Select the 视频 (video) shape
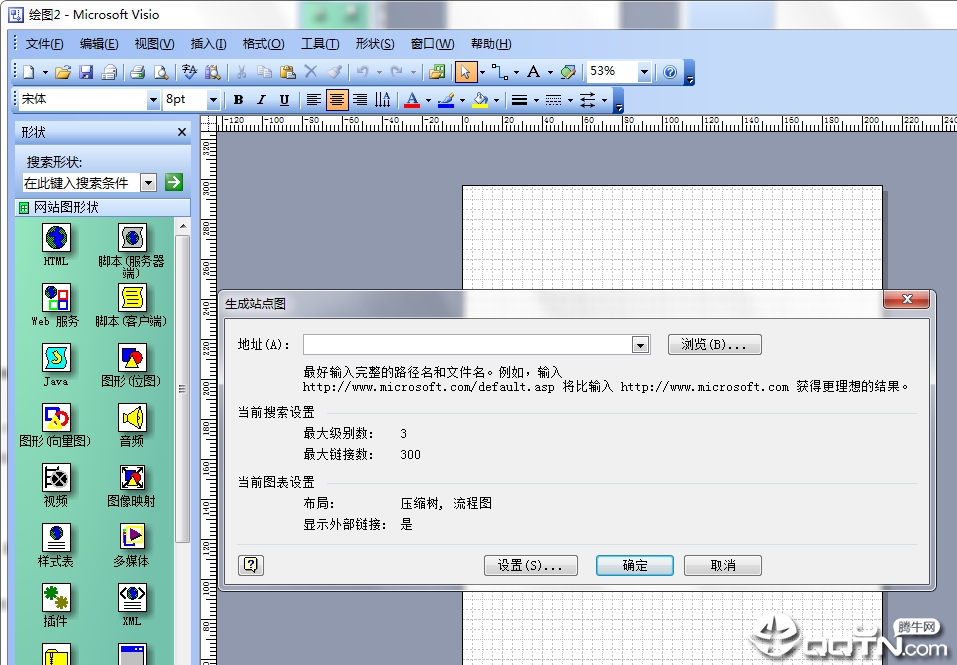The height and width of the screenshot is (665, 957). click(x=55, y=480)
